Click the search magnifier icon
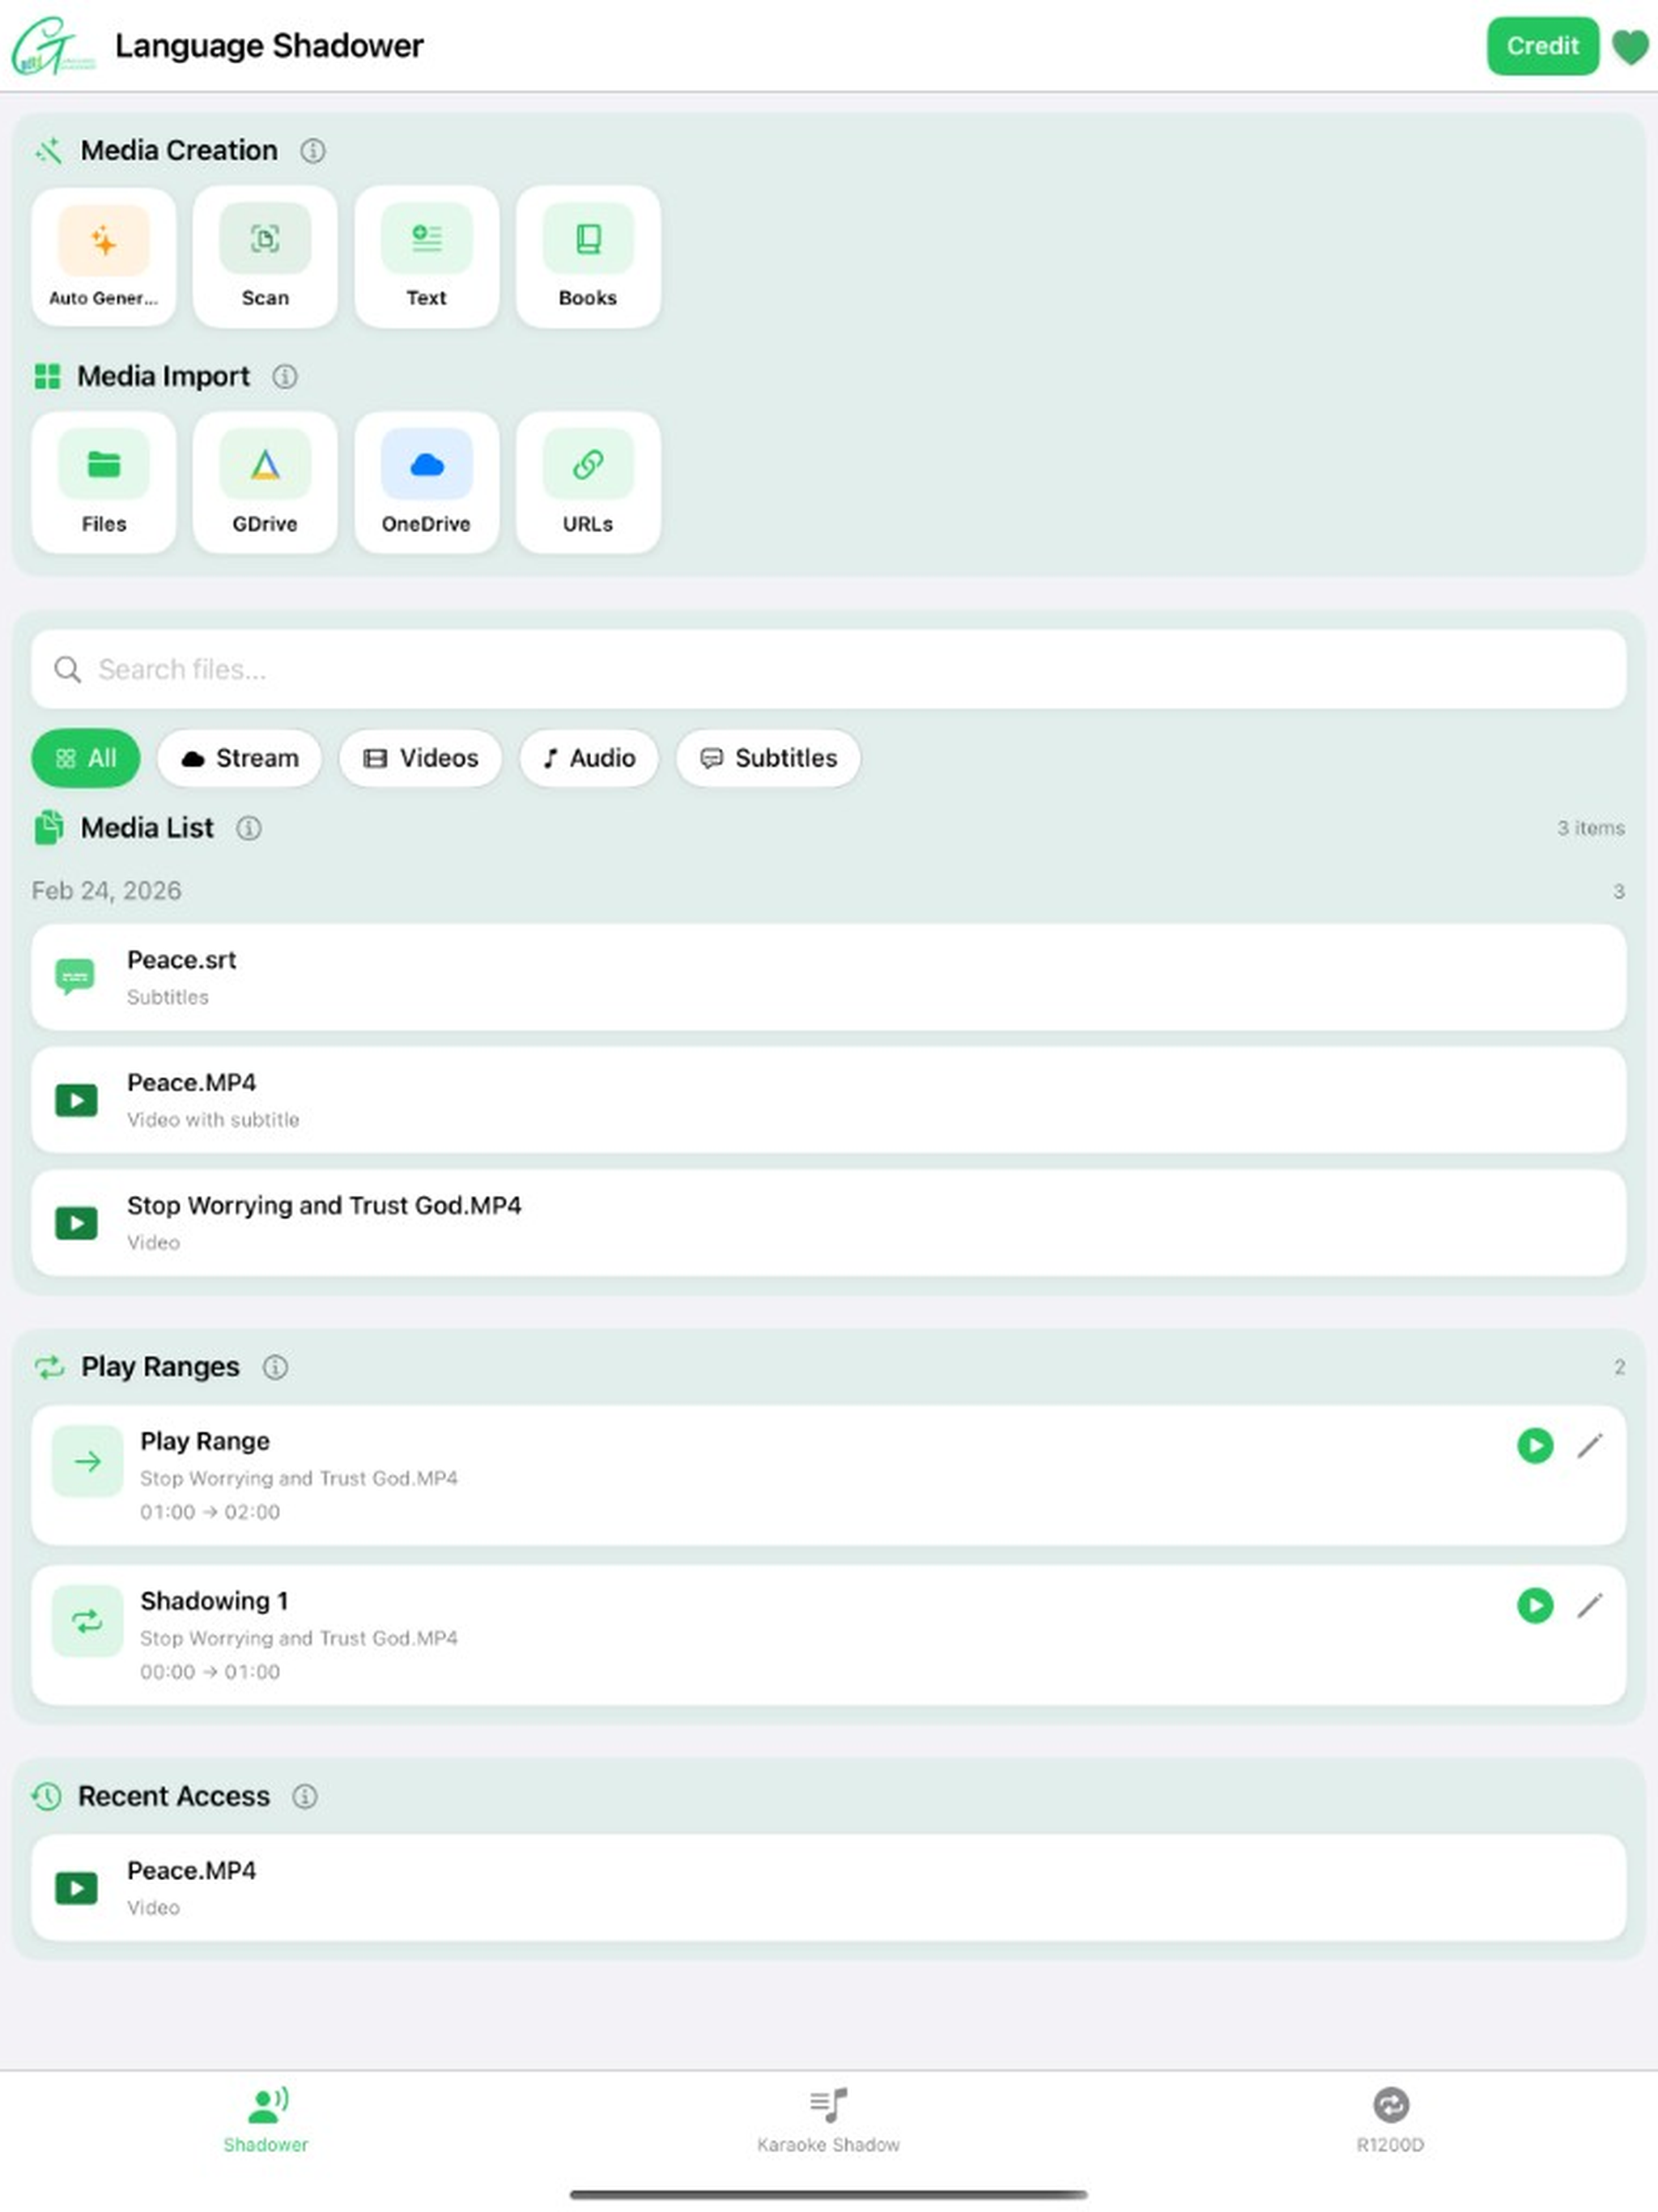 68,670
